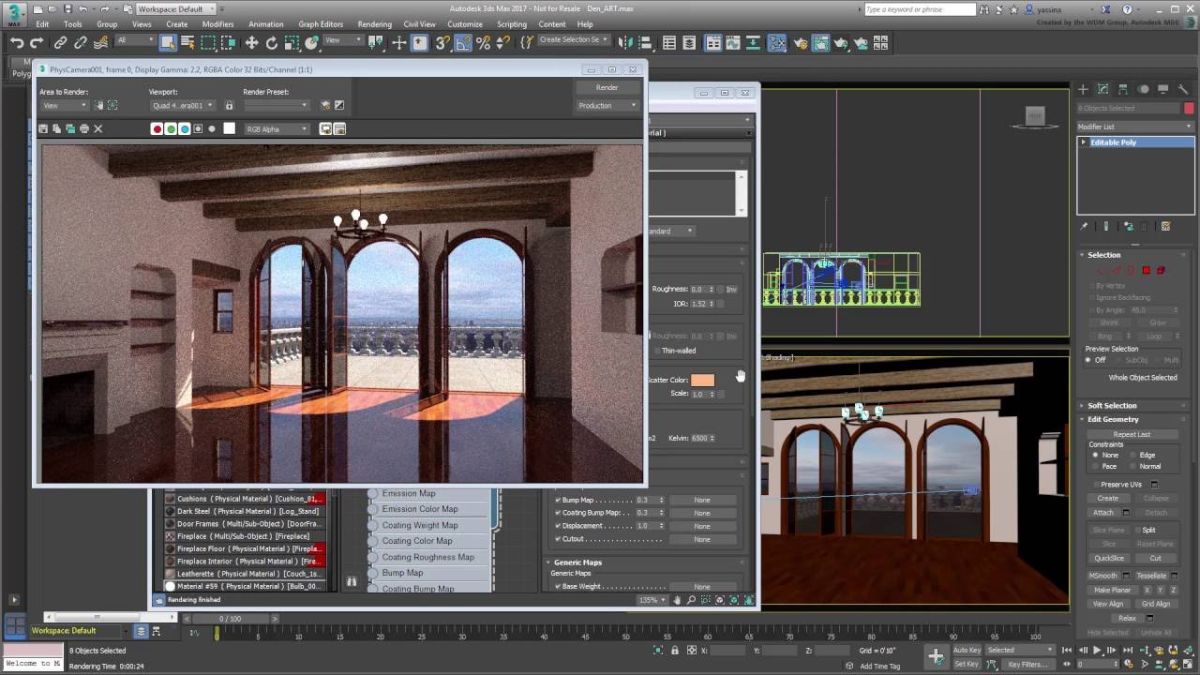
Task: Enable the Ignore Backfacing checkbox
Action: click(1090, 297)
